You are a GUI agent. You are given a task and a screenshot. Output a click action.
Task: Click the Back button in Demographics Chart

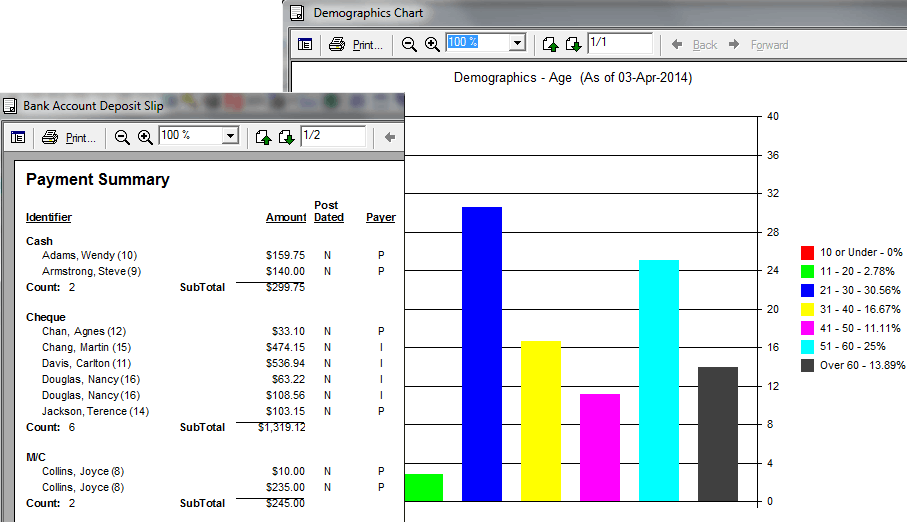pos(694,44)
